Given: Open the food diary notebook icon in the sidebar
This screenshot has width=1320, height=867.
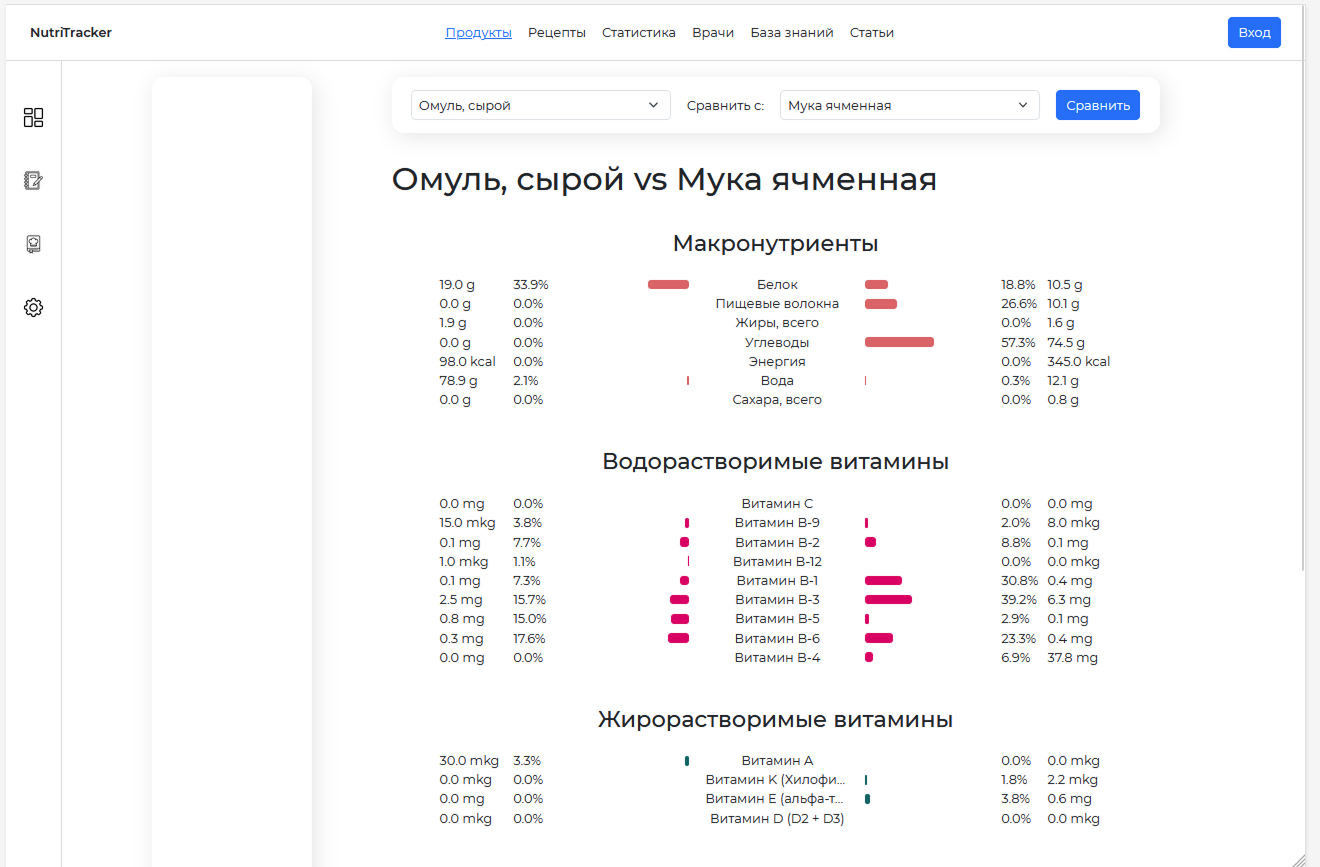Looking at the screenshot, I should coord(33,181).
